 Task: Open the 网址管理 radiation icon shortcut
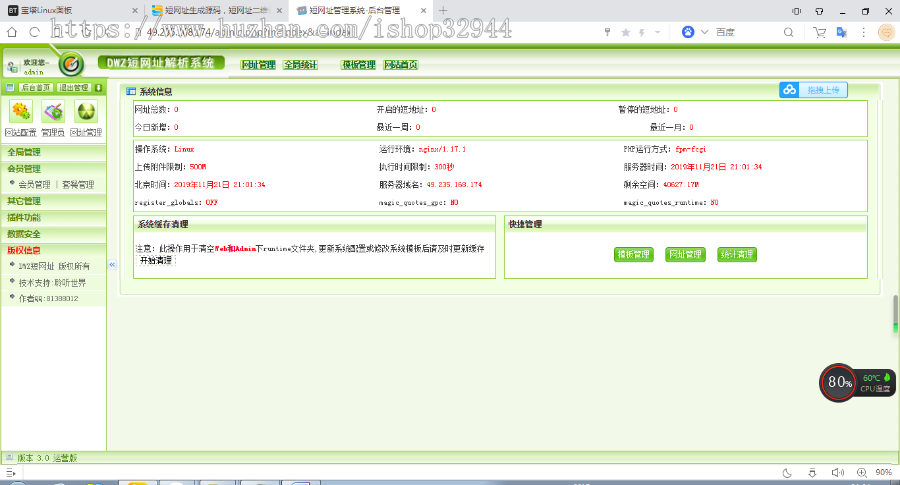click(x=86, y=111)
